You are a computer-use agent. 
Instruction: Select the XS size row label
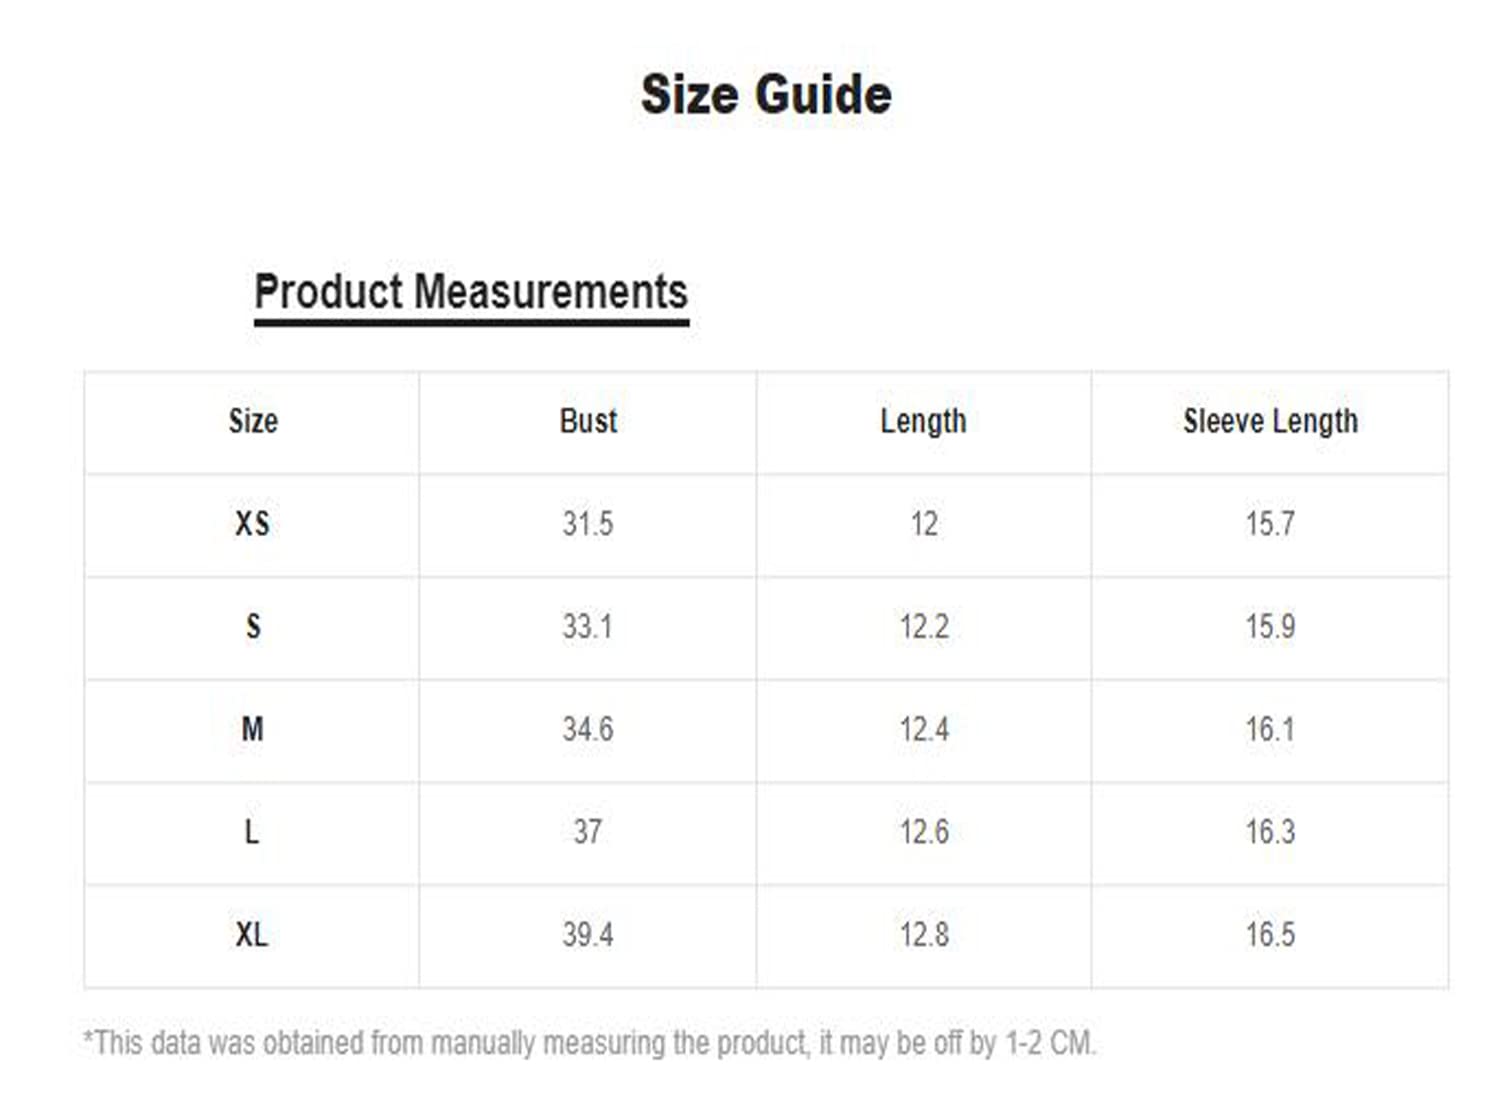(x=252, y=523)
